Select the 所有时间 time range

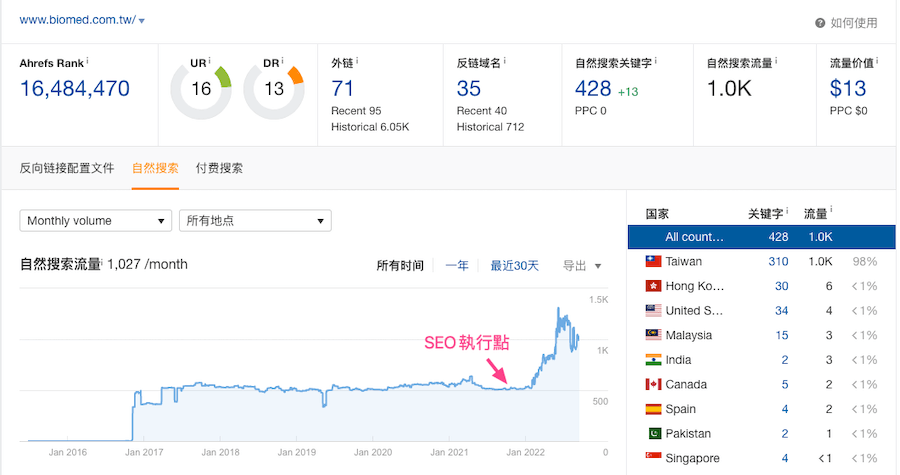[x=400, y=266]
